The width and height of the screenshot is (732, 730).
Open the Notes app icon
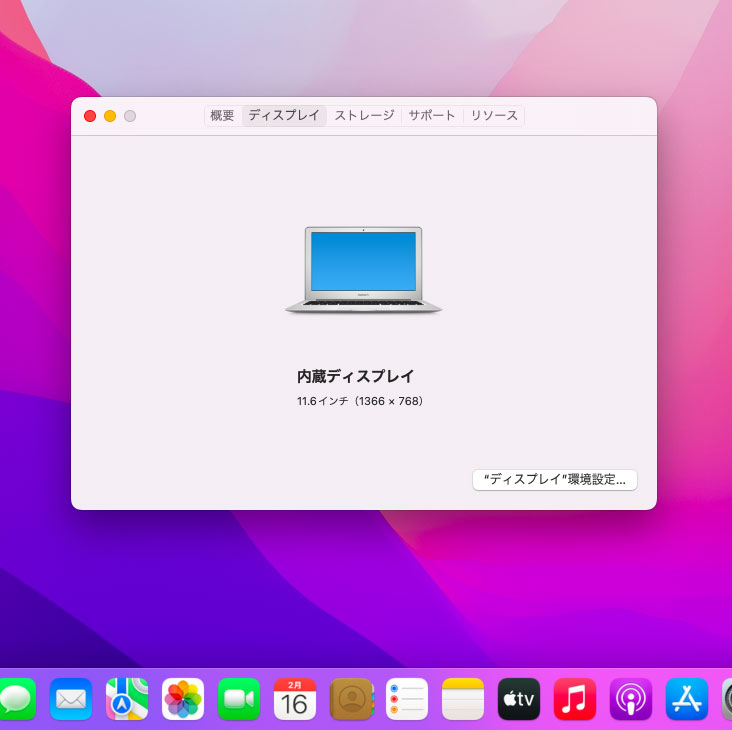(x=463, y=699)
